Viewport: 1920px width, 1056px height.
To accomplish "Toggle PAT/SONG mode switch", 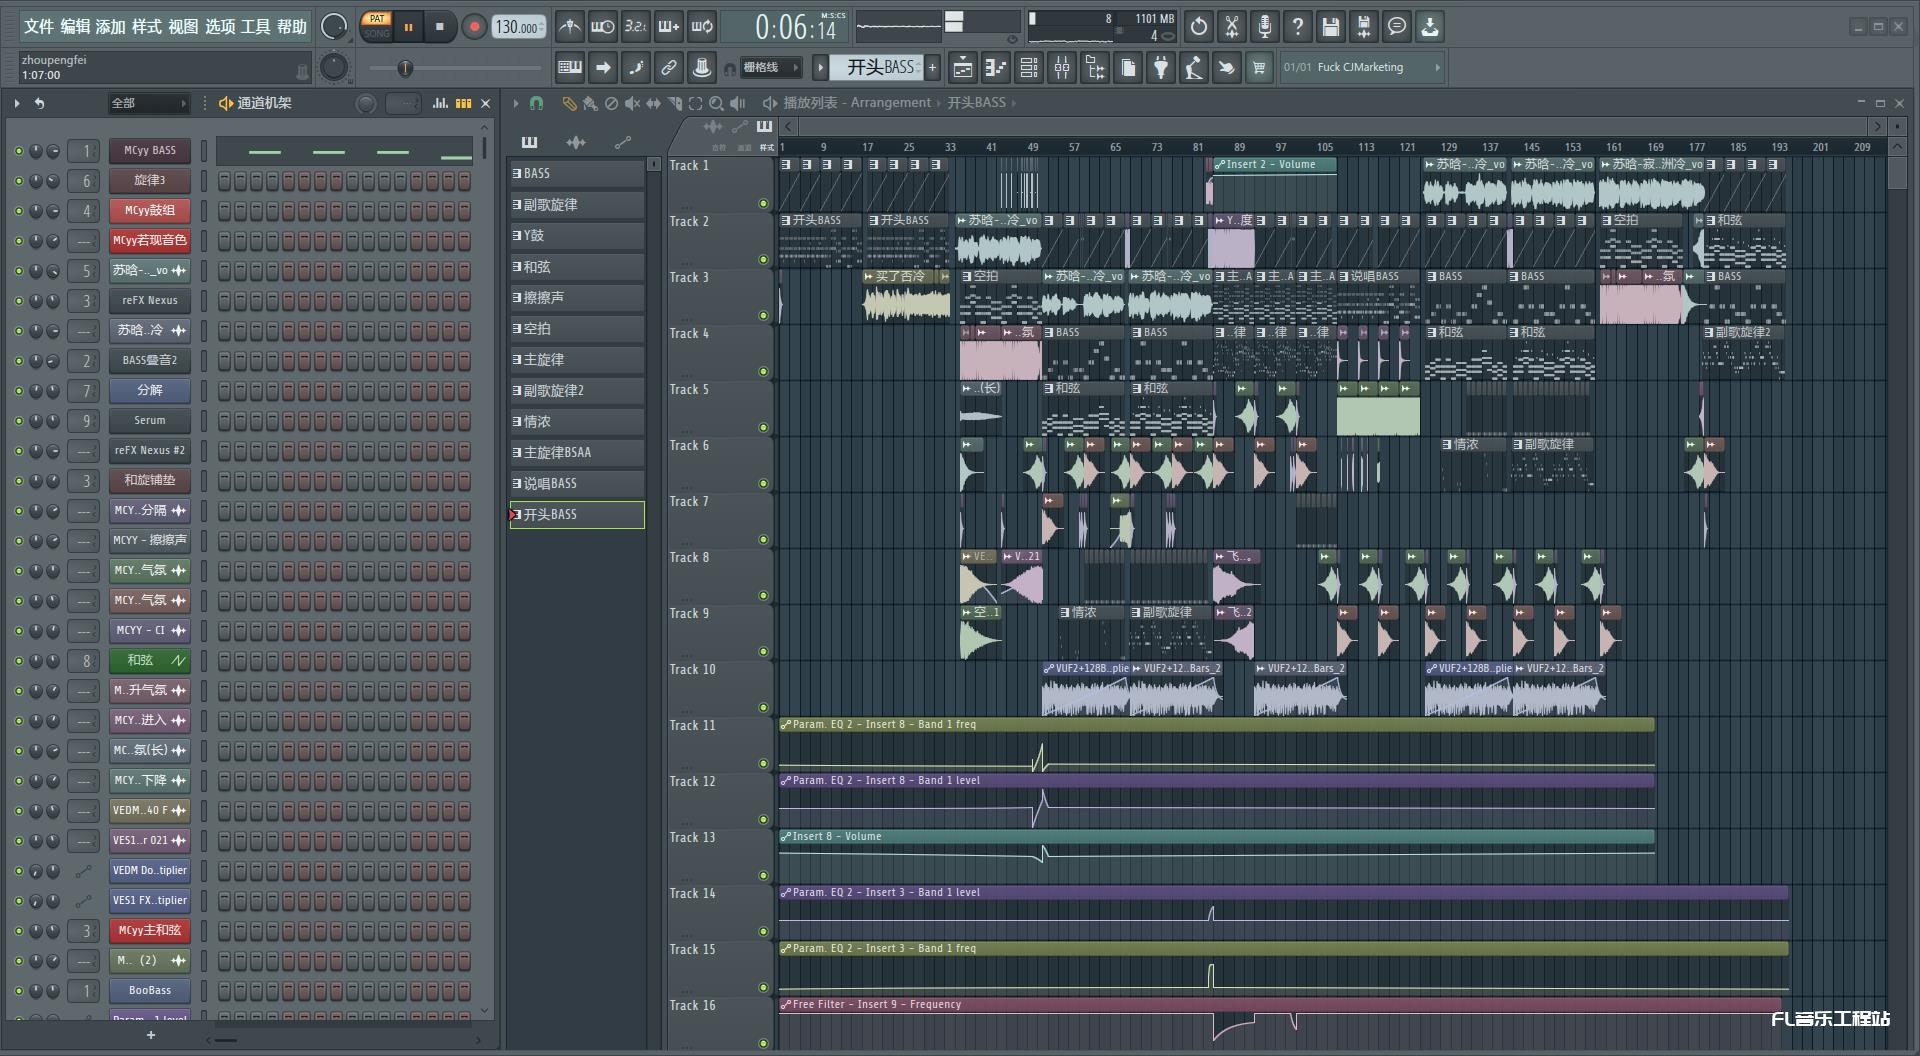I will (x=377, y=26).
